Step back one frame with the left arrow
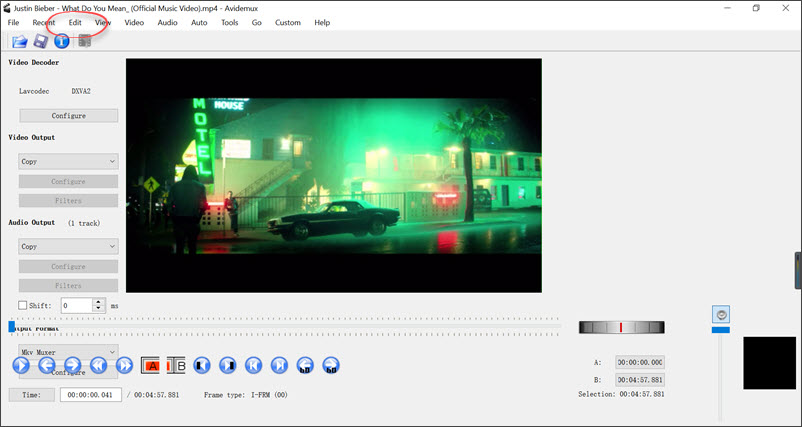Image resolution: width=802 pixels, height=427 pixels. (x=47, y=365)
